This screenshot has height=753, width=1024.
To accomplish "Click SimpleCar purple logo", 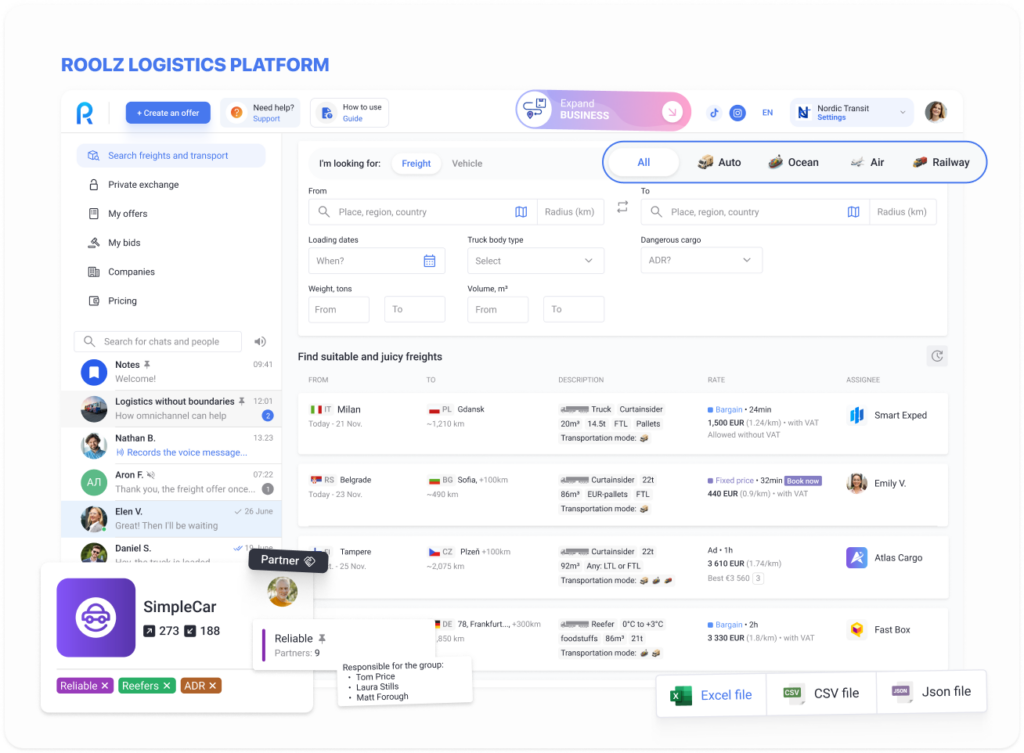I will tap(96, 617).
